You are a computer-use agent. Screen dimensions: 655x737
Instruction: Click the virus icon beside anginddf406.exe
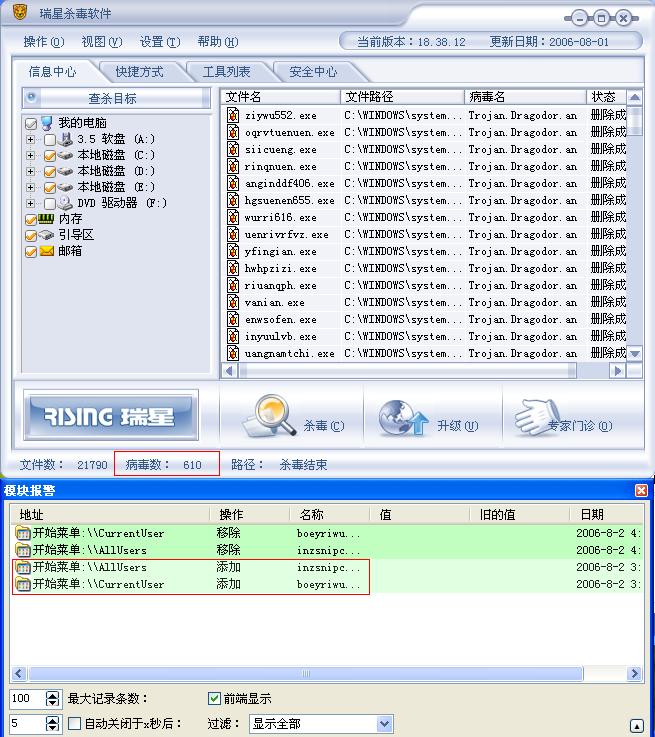point(233,183)
